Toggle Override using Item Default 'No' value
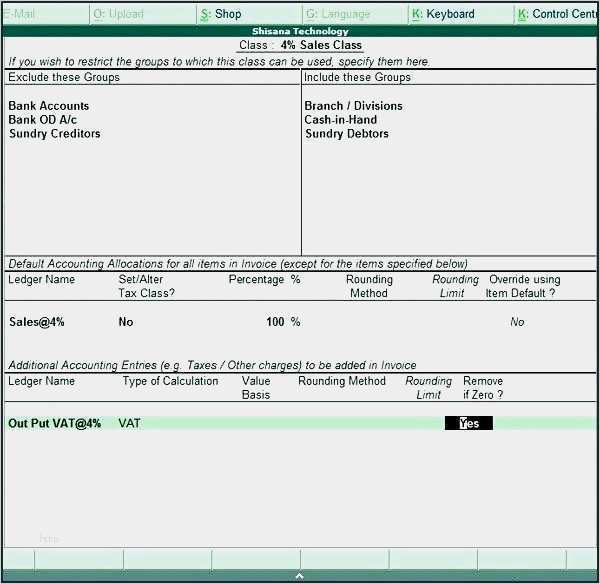 tap(517, 322)
